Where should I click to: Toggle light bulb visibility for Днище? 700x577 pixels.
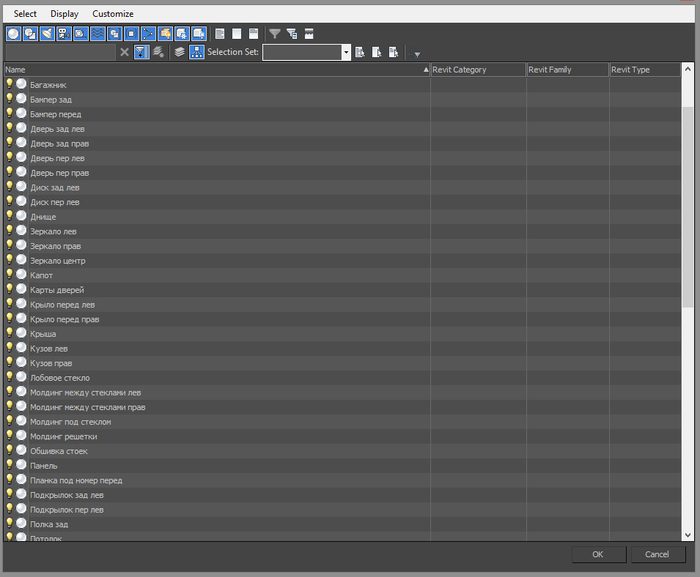[x=9, y=216]
